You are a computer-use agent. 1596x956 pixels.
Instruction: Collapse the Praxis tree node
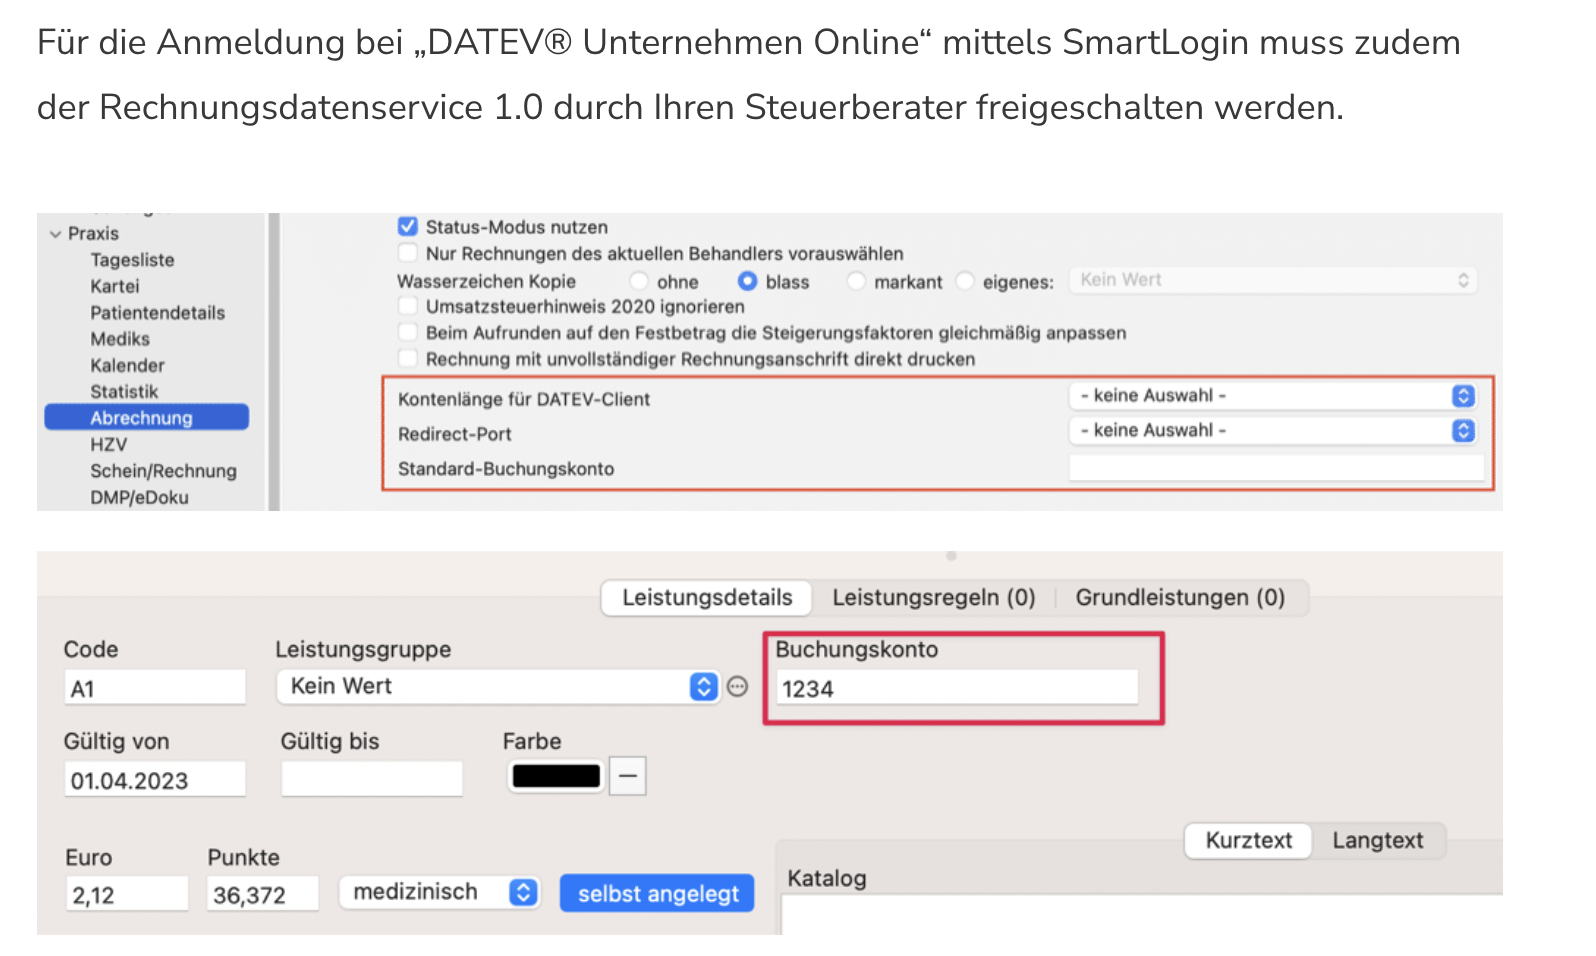pos(55,234)
